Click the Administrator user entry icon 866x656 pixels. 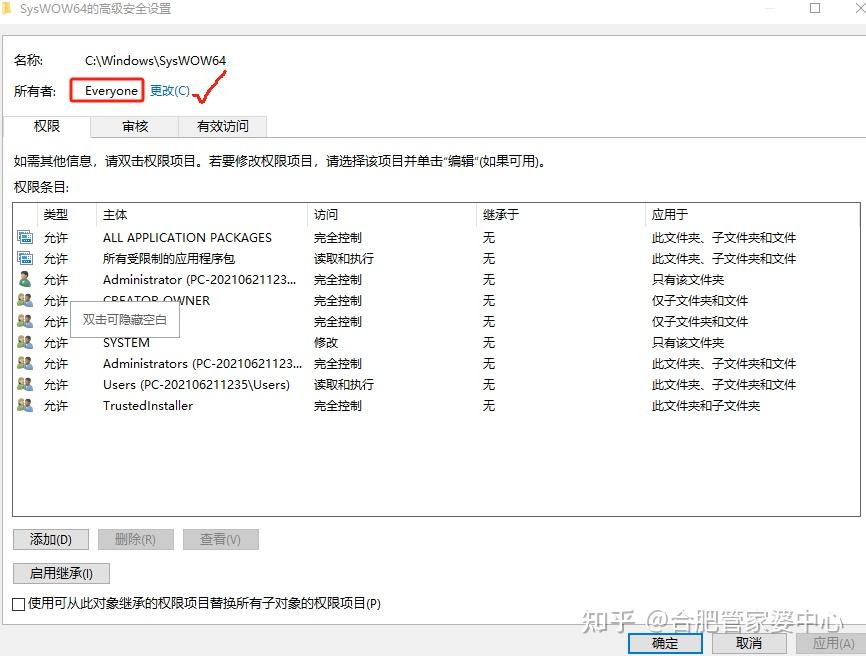coord(25,279)
